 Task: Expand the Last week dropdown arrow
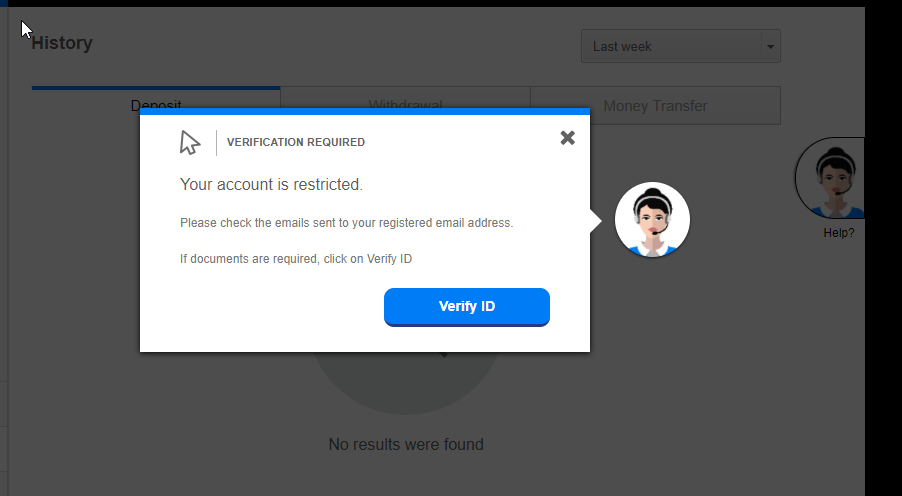pyautogui.click(x=770, y=47)
